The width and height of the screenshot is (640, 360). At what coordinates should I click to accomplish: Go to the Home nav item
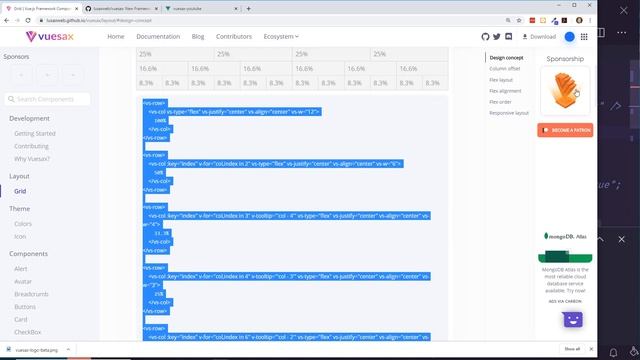[x=116, y=36]
